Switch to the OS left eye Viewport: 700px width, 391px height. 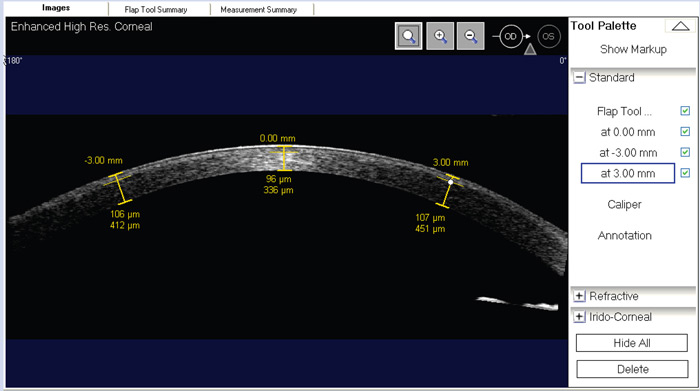pos(549,37)
